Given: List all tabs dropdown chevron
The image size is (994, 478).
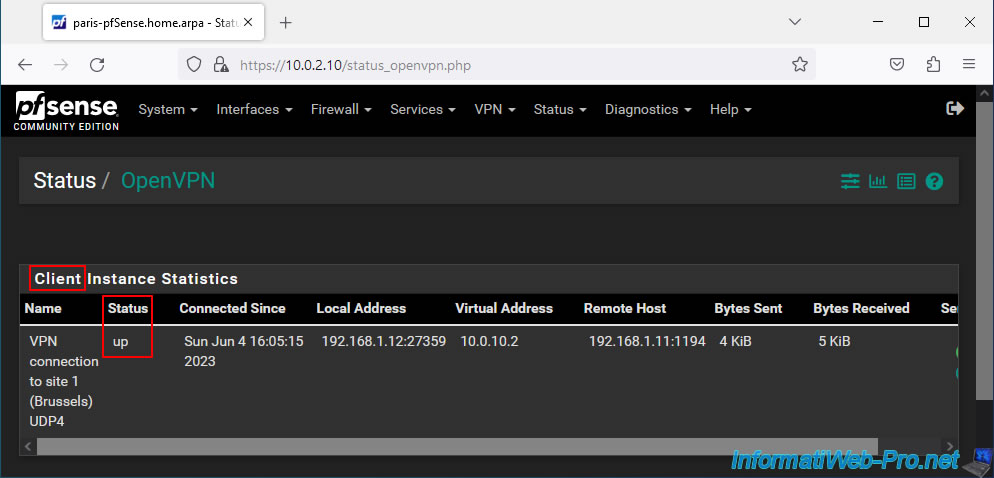Looking at the screenshot, I should click(794, 22).
